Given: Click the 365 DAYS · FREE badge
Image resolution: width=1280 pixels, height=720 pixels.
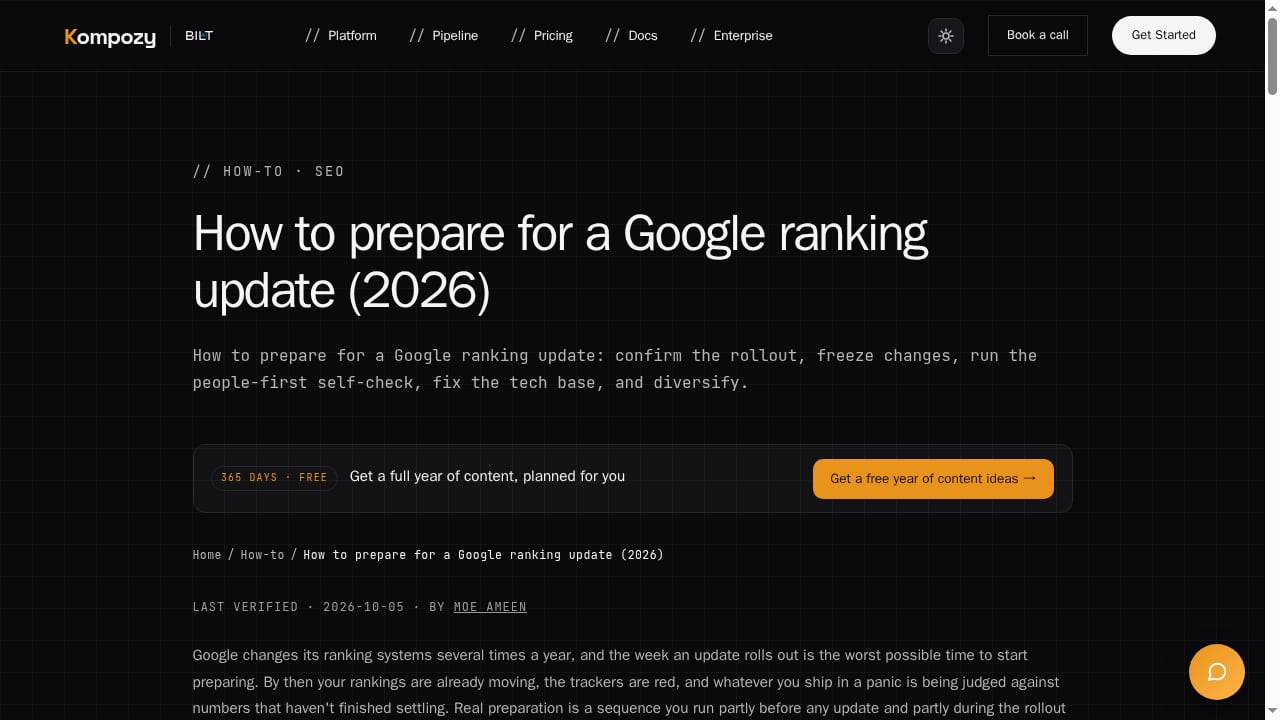Looking at the screenshot, I should (274, 478).
